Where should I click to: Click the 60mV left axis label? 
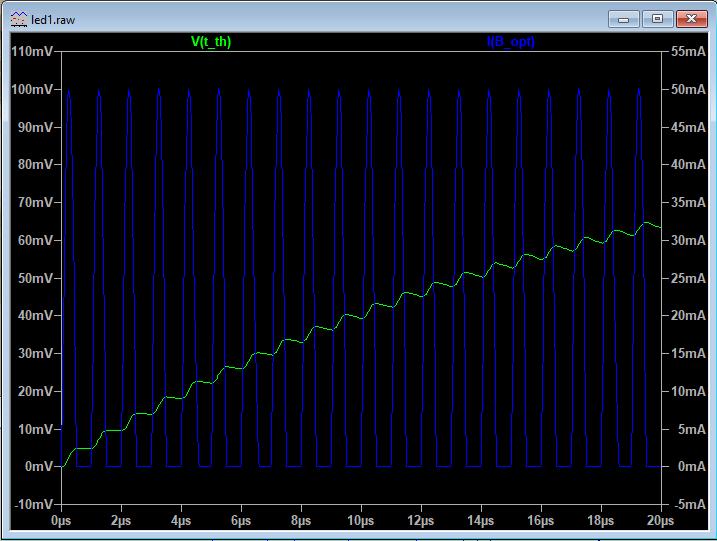coord(35,240)
